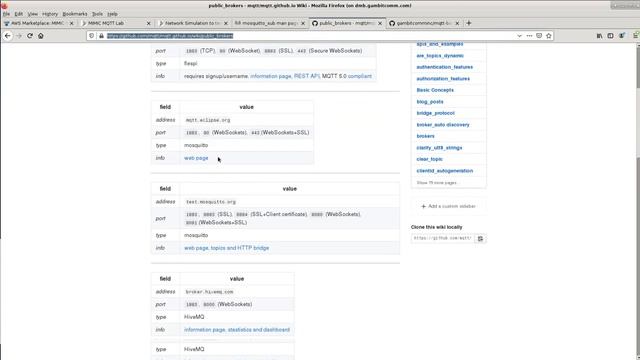Open mqtt.eclipse.org web page link
This screenshot has height=360, width=640.
pyautogui.click(x=196, y=158)
